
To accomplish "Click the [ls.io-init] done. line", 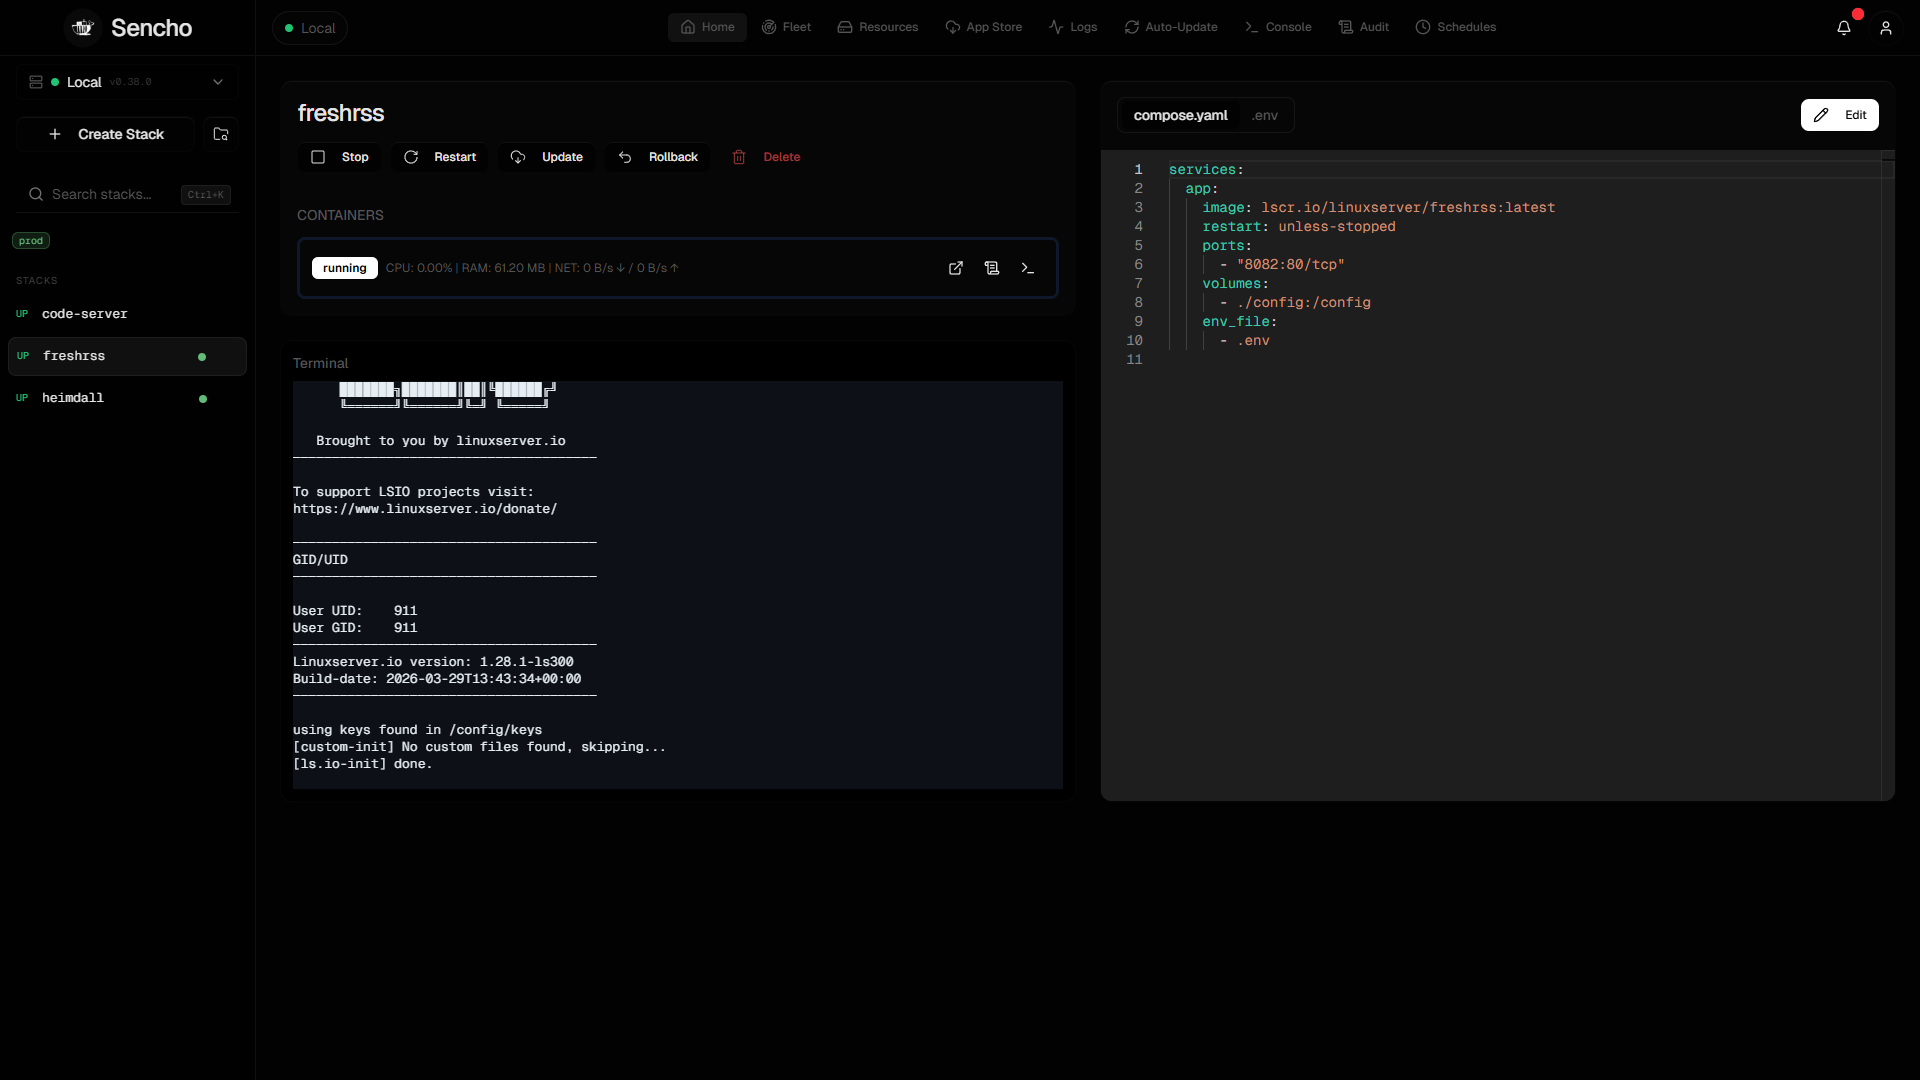I will coord(363,764).
